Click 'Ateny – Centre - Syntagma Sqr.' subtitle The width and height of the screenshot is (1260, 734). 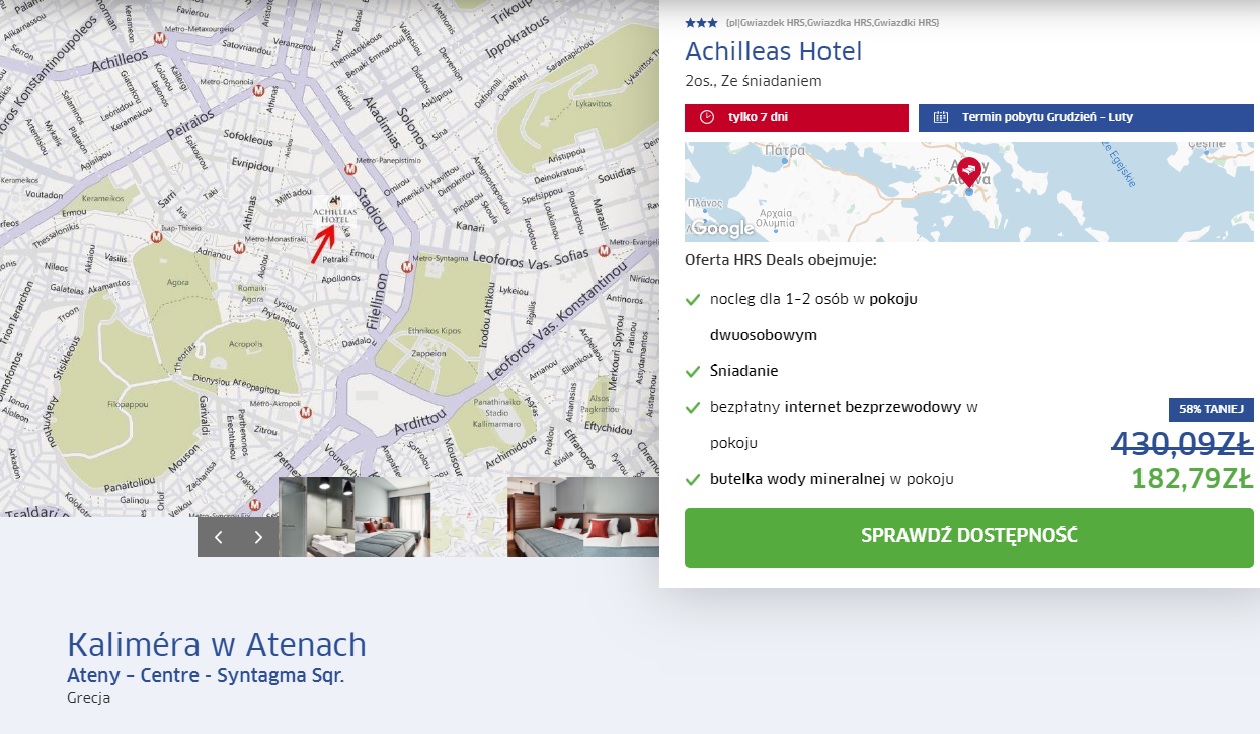[206, 675]
